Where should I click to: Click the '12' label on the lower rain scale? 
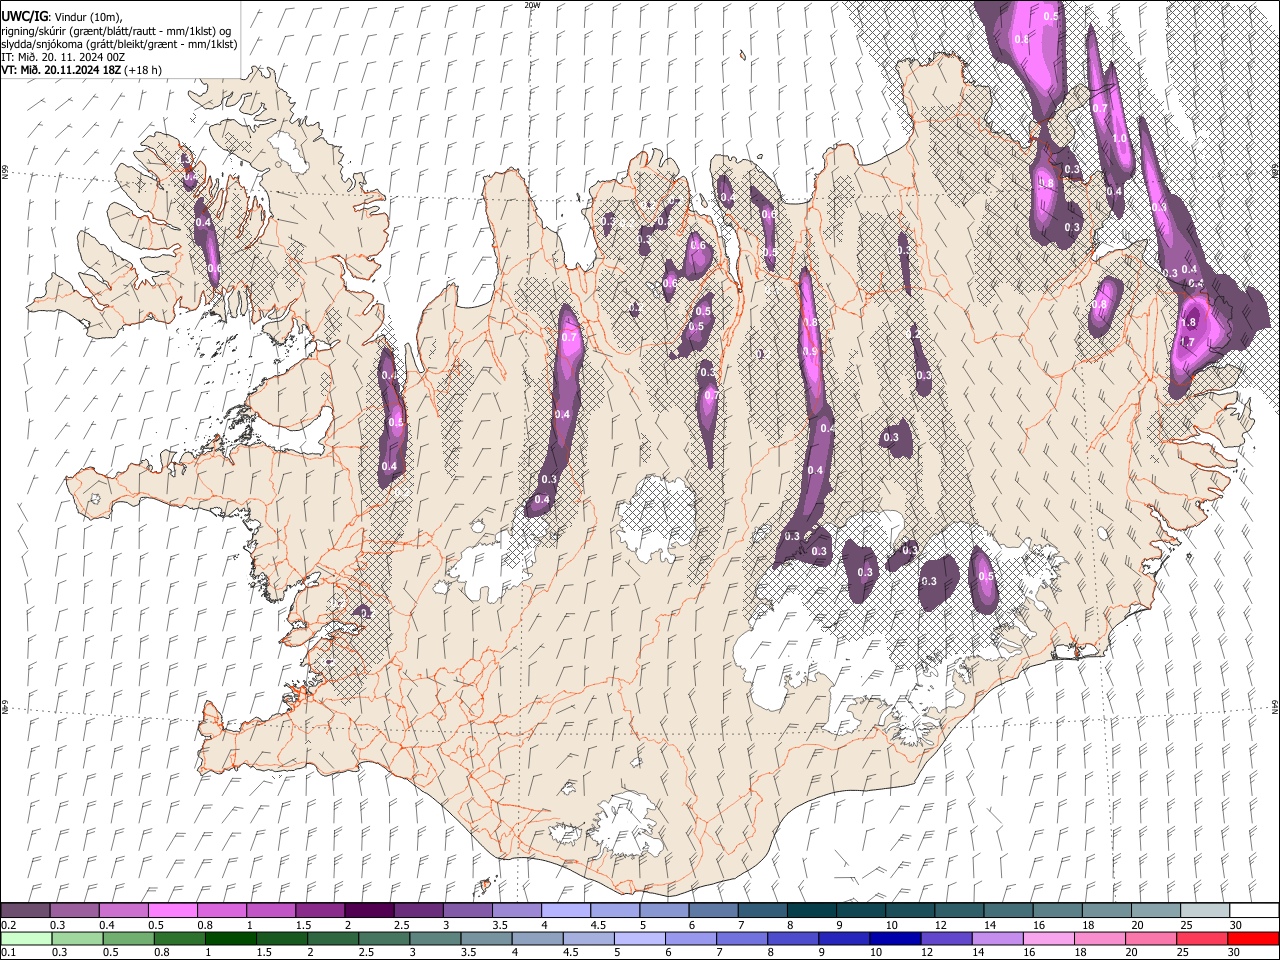[926, 953]
